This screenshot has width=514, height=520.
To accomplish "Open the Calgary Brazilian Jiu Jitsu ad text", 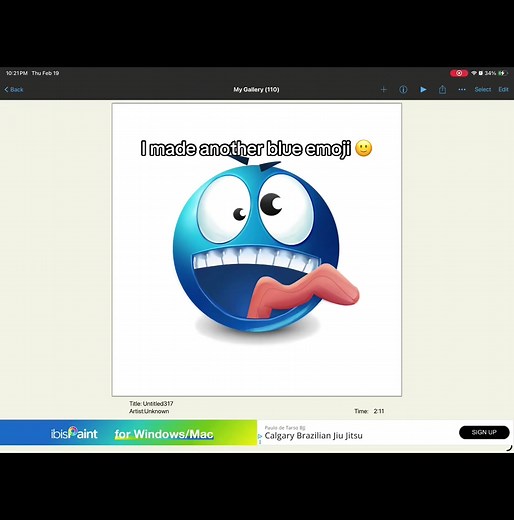I will (x=313, y=436).
